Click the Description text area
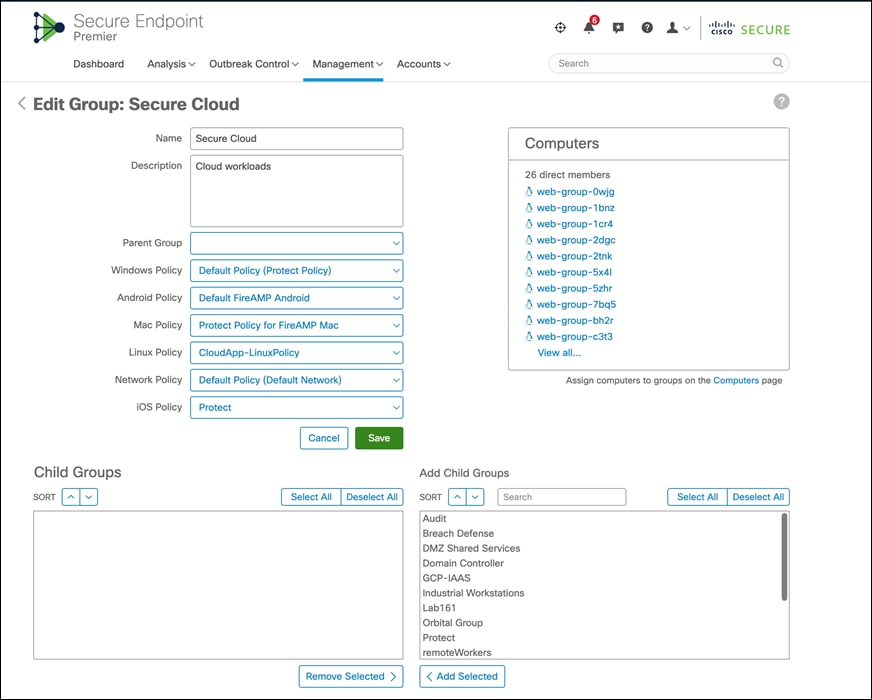 tap(296, 191)
